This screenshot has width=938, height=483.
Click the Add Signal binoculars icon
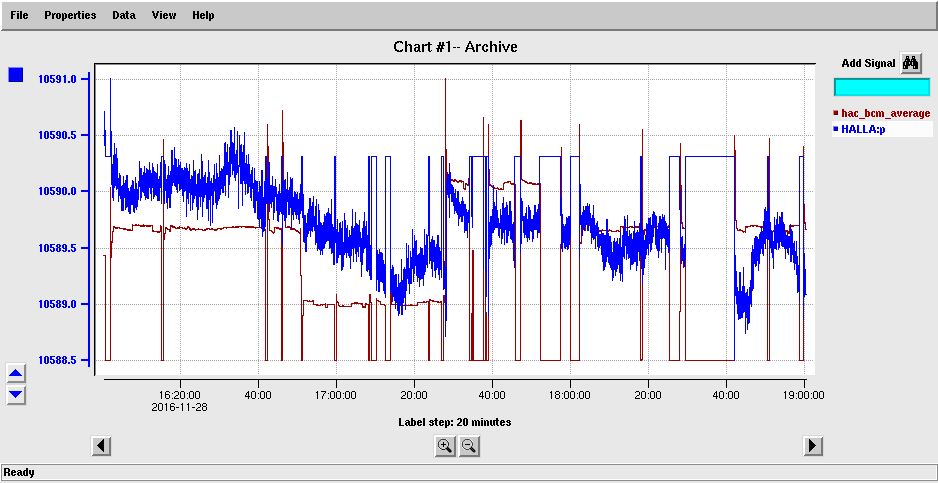tap(911, 63)
